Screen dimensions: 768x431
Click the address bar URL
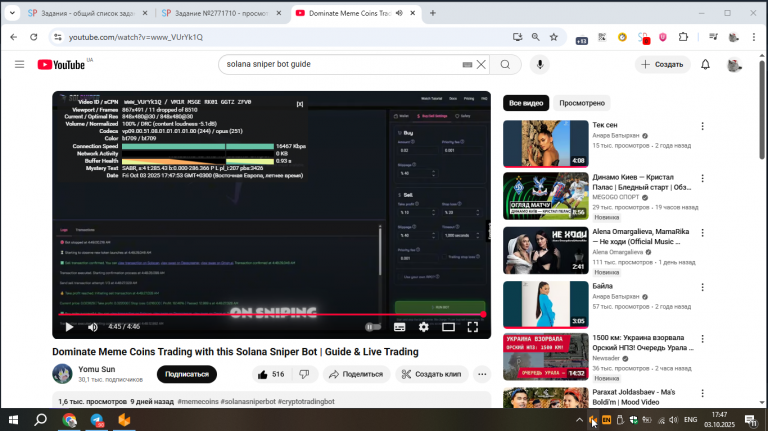pyautogui.click(x=136, y=37)
